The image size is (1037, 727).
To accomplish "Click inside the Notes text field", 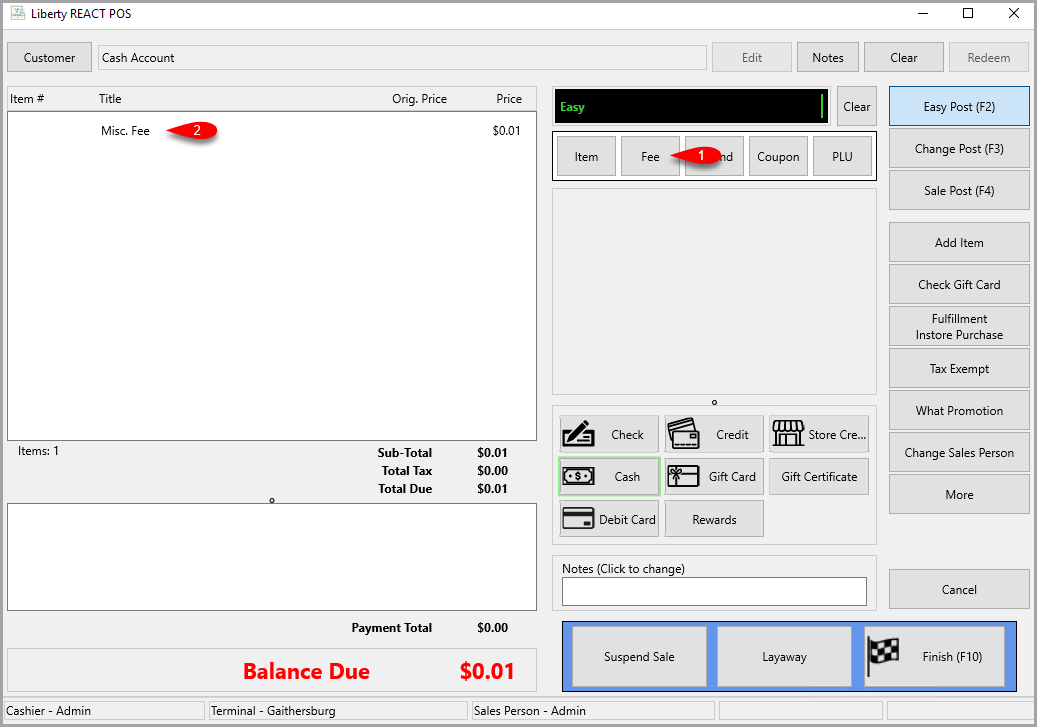I will (x=714, y=591).
